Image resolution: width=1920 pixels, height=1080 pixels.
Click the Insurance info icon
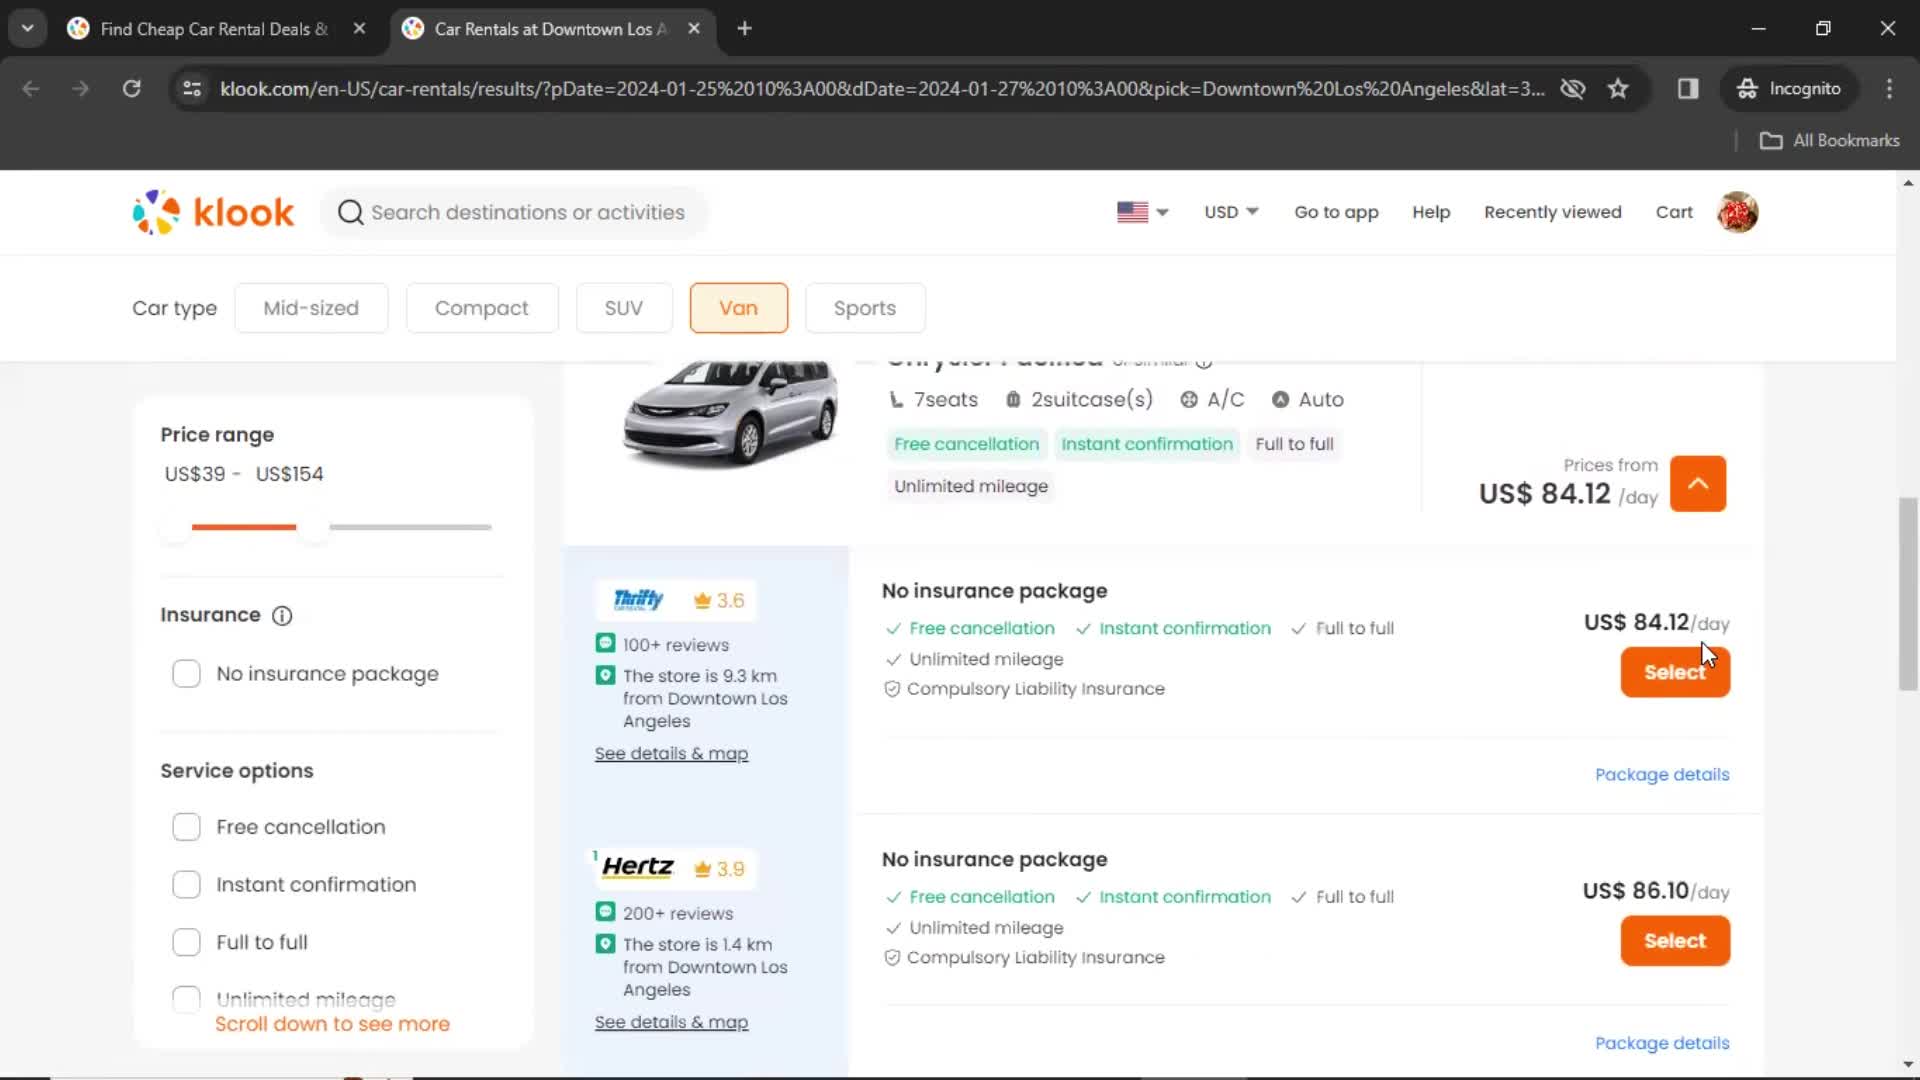click(282, 616)
